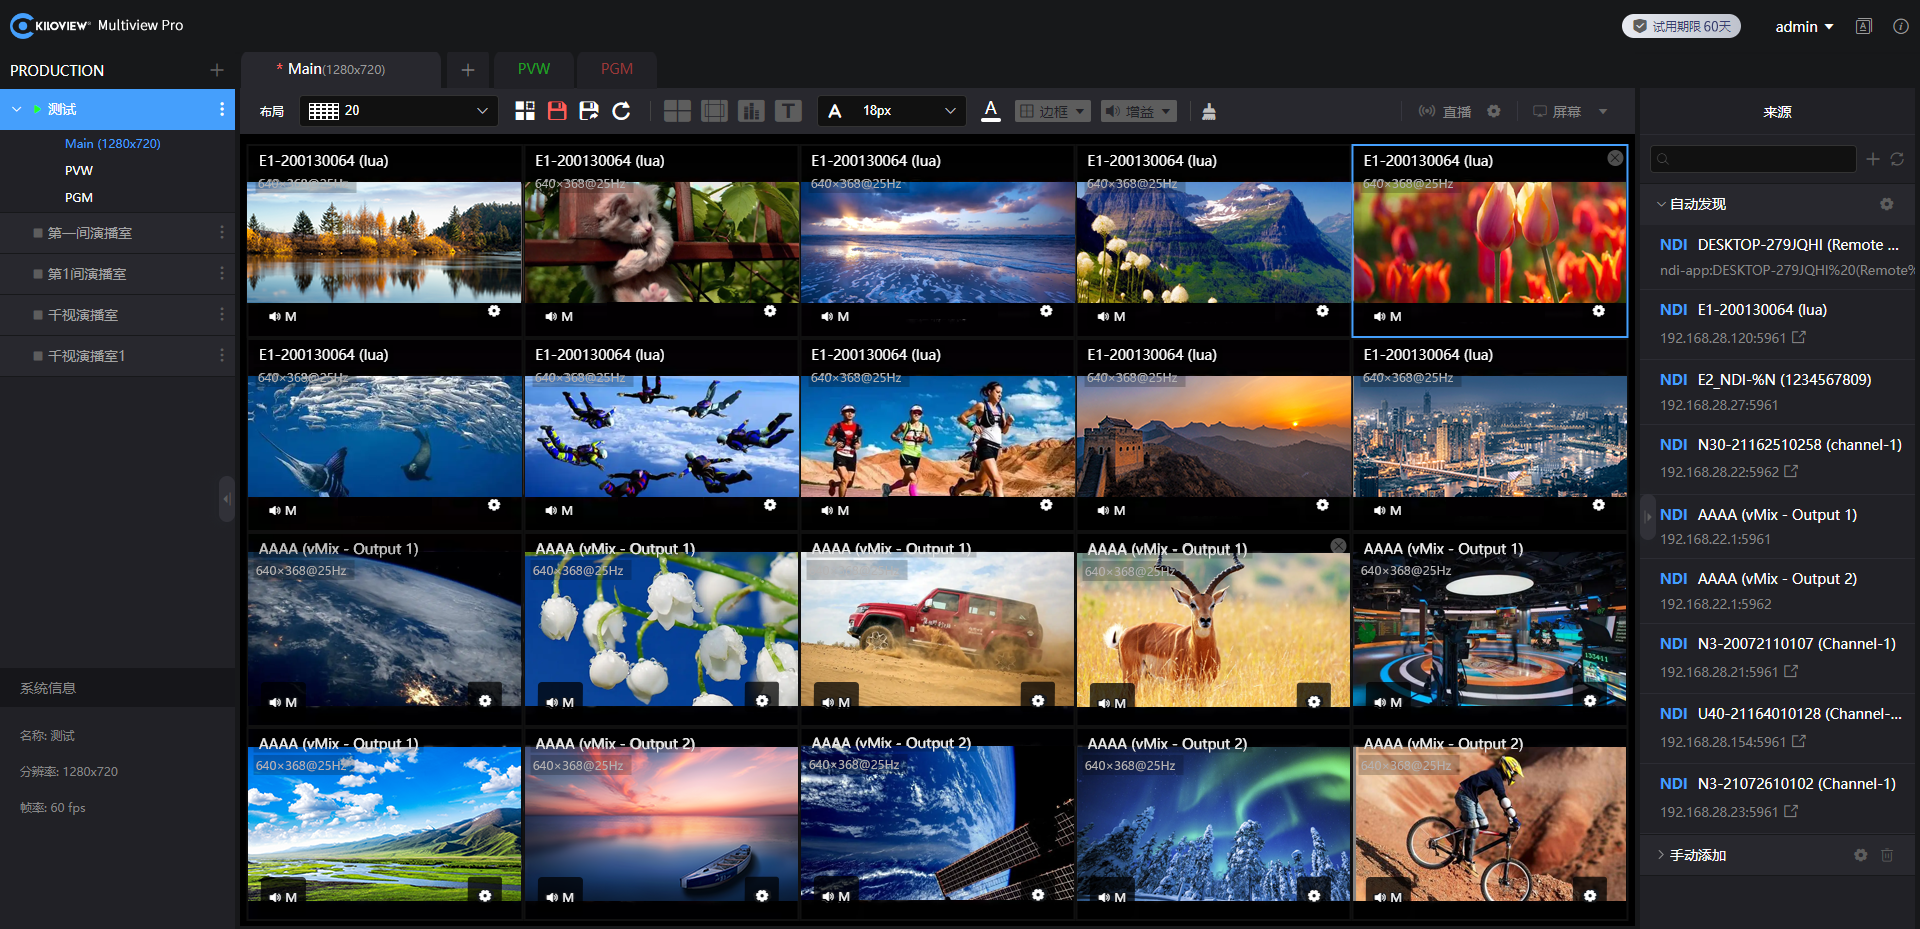Viewport: 1920px width, 929px height.
Task: Open the layout 20 dropdown
Action: 398,111
